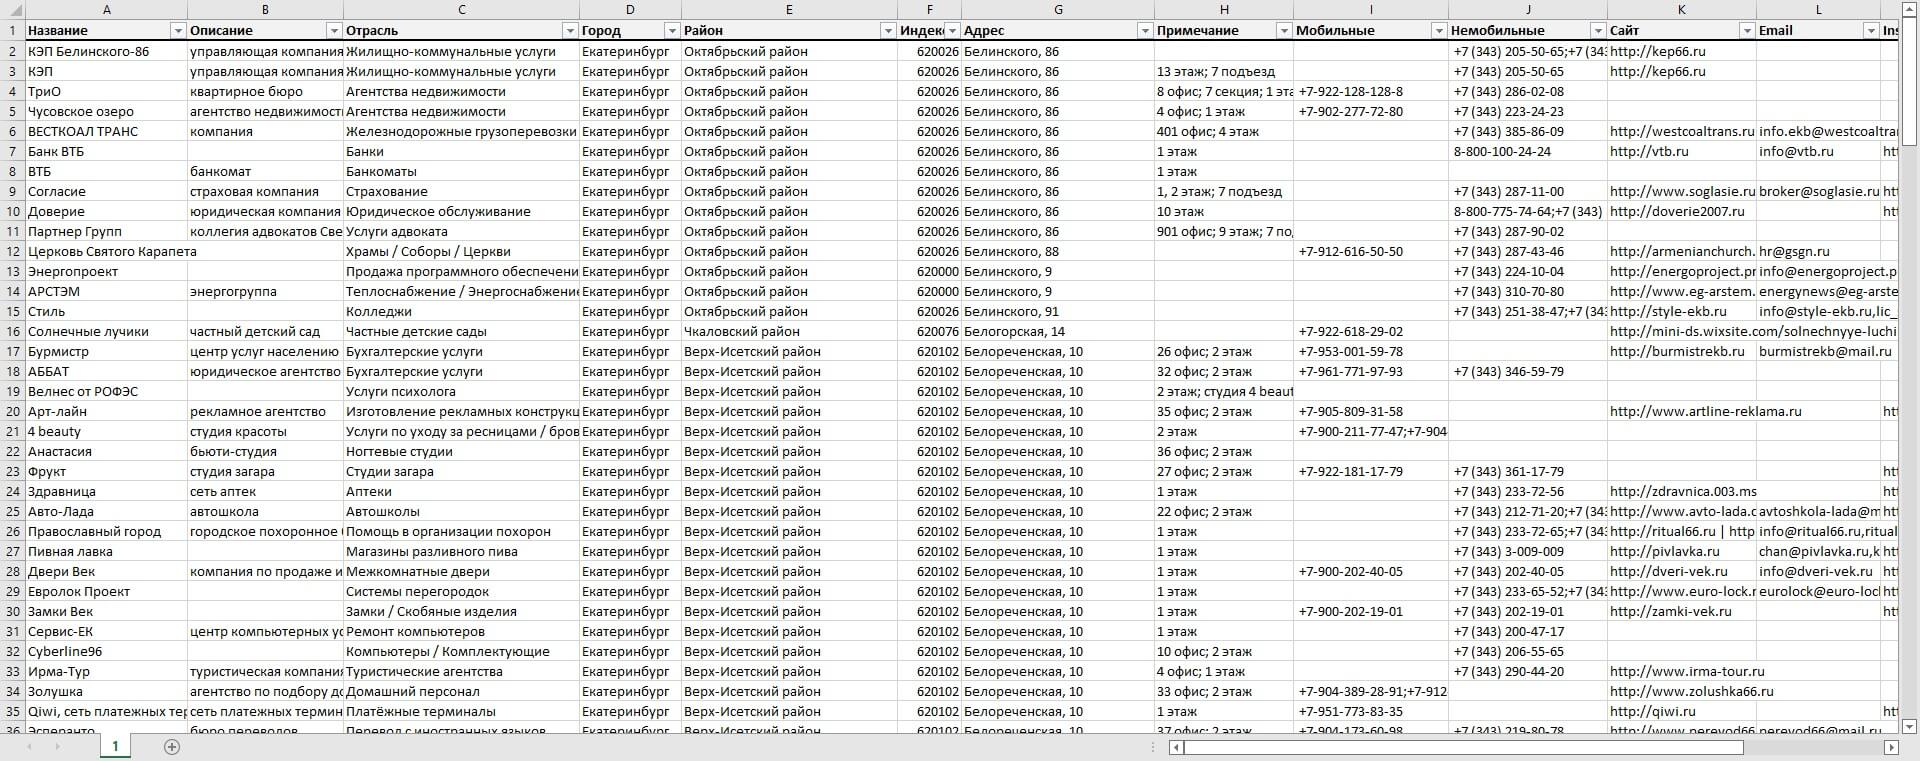Select column G header
This screenshot has width=1920, height=761.
tap(1058, 10)
